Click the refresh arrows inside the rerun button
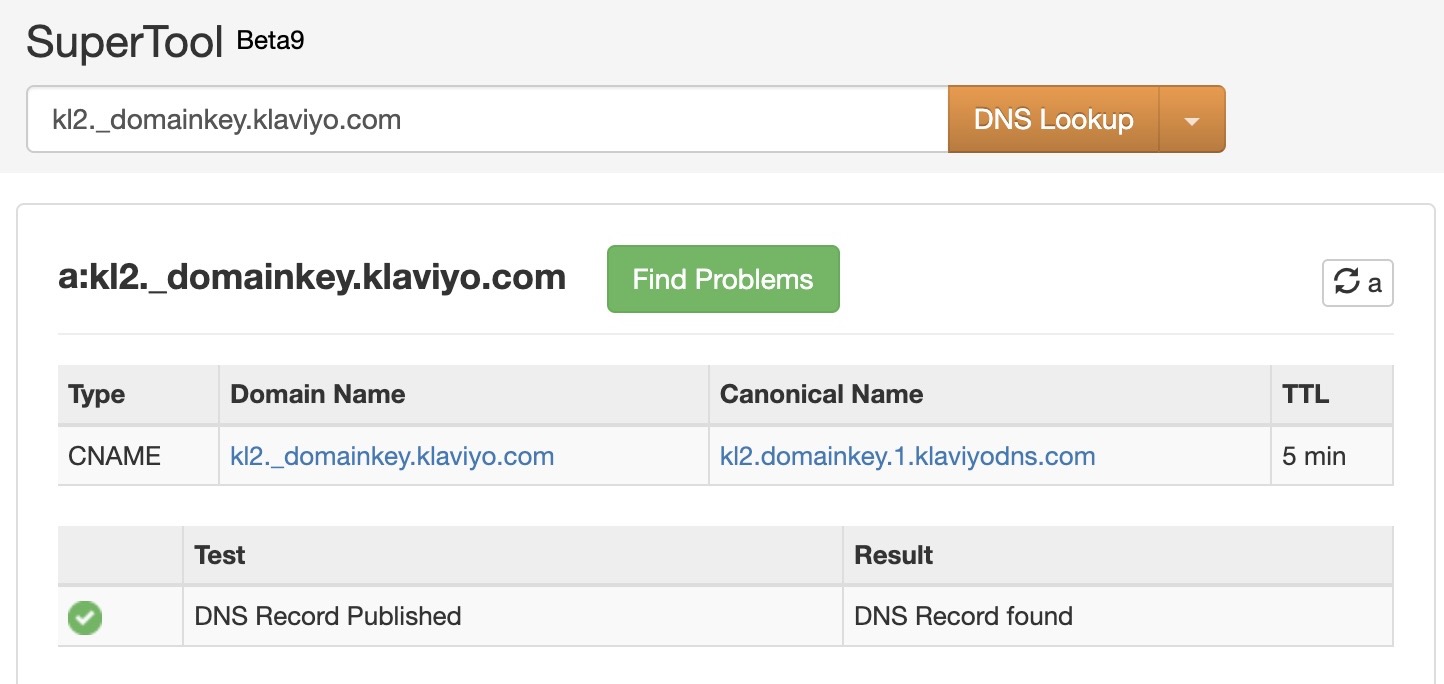Image resolution: width=1444 pixels, height=684 pixels. (1348, 283)
